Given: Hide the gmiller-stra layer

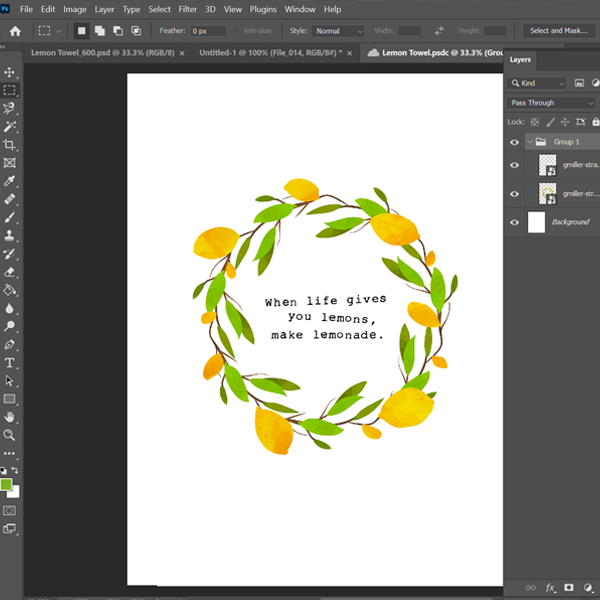Looking at the screenshot, I should click(515, 165).
